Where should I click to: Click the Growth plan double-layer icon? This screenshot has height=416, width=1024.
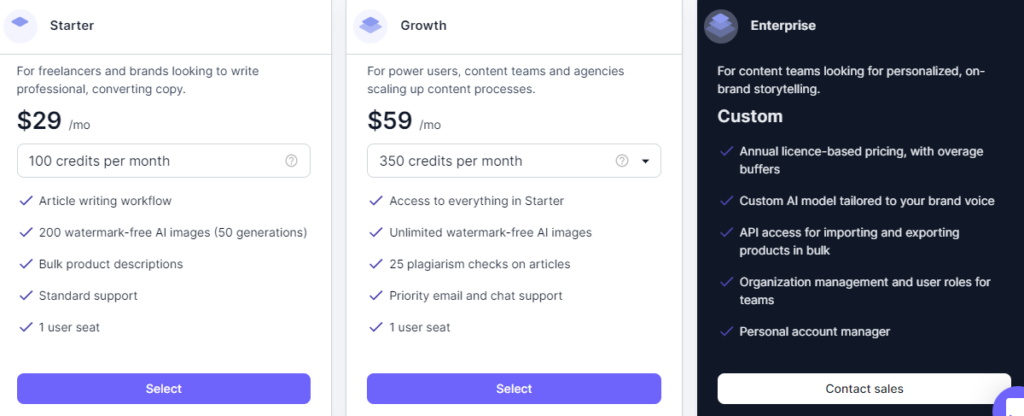(370, 25)
